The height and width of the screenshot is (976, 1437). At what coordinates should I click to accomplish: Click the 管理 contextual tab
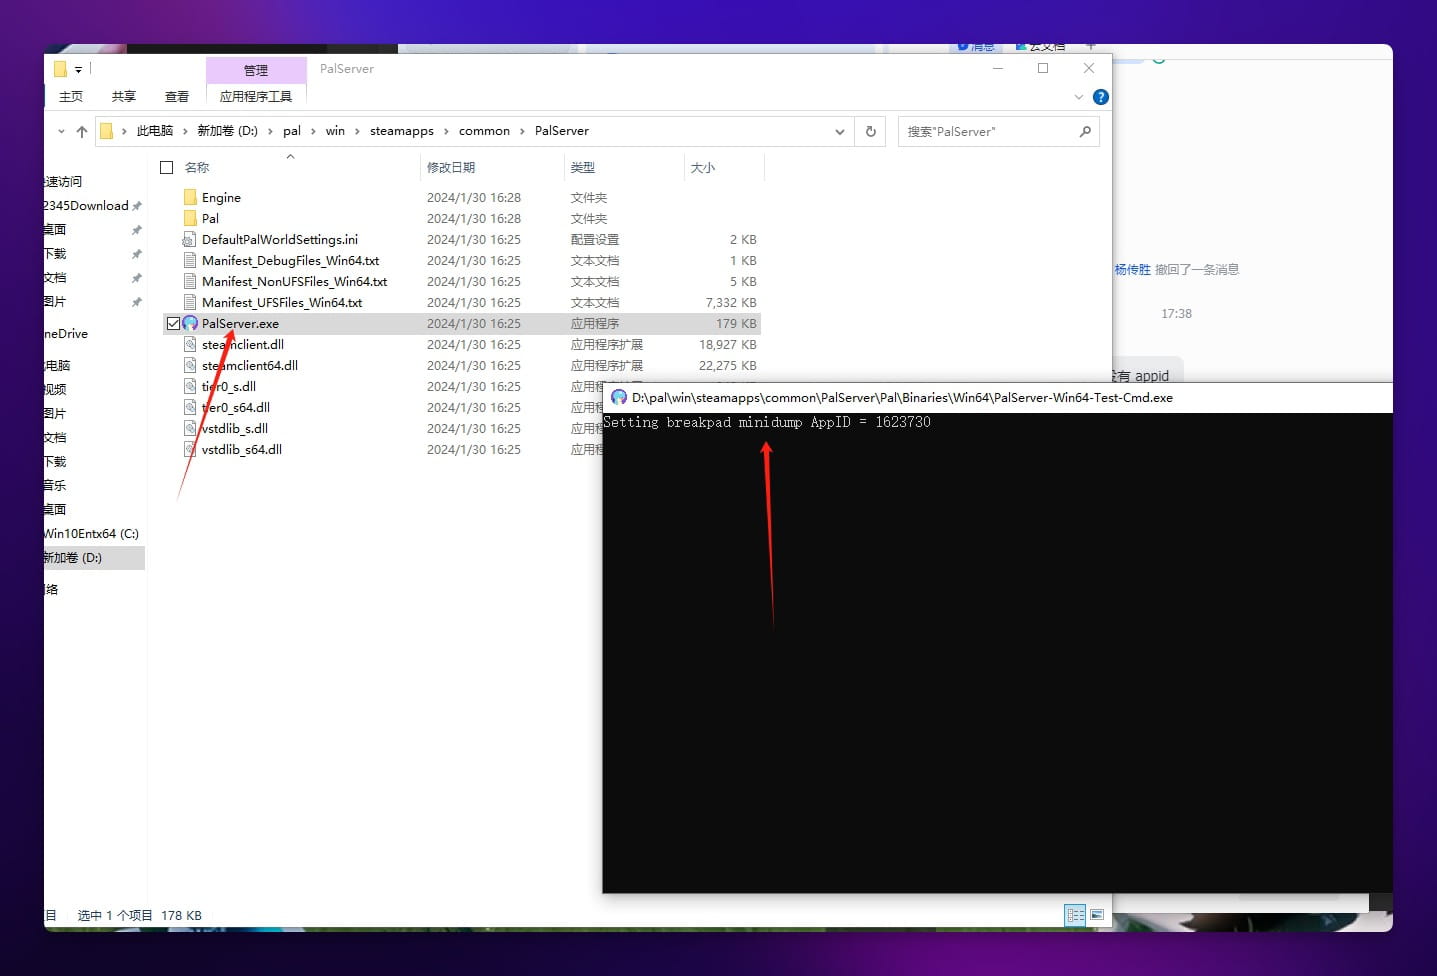pyautogui.click(x=256, y=70)
